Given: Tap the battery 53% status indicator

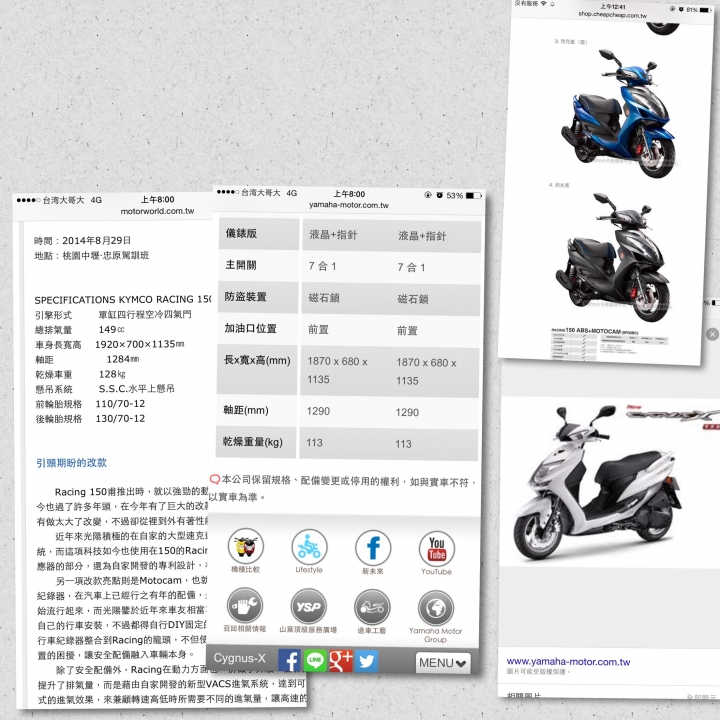Looking at the screenshot, I should pyautogui.click(x=464, y=196).
